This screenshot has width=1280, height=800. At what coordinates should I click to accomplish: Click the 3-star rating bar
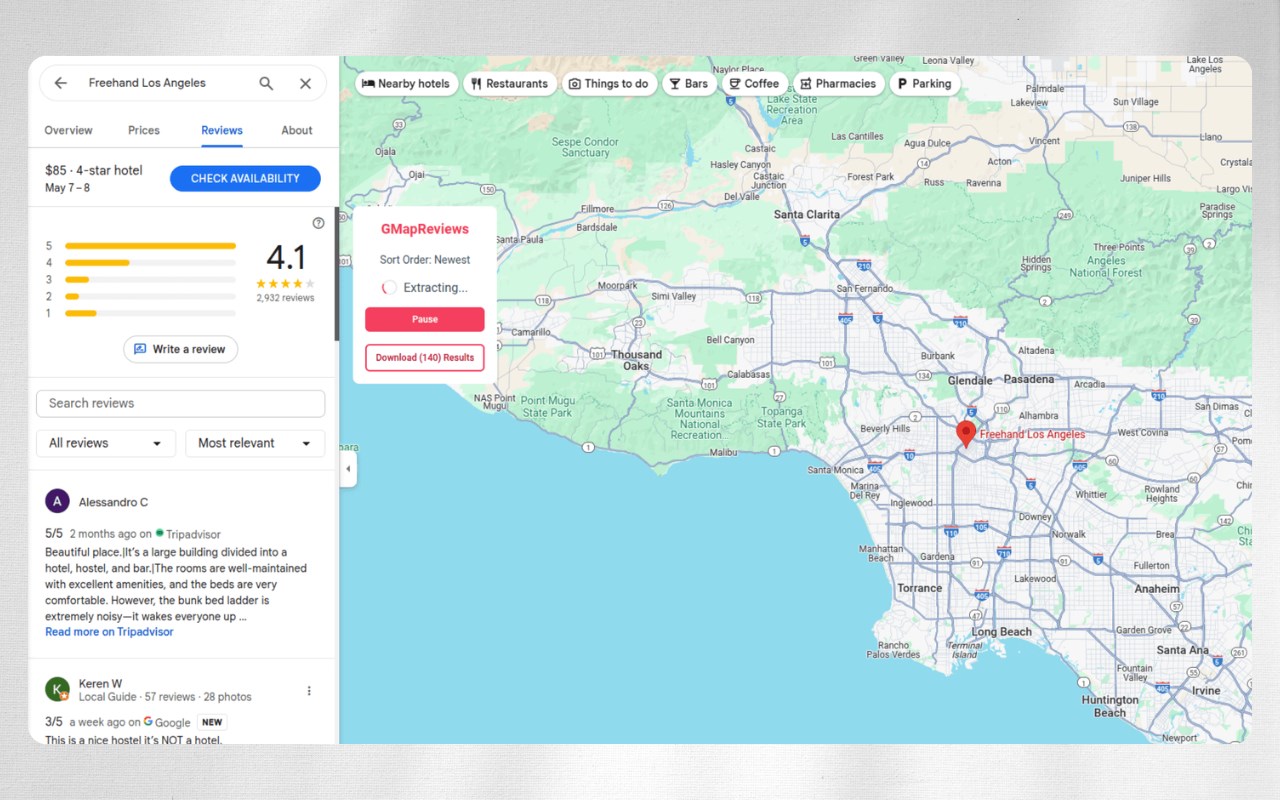tap(150, 280)
